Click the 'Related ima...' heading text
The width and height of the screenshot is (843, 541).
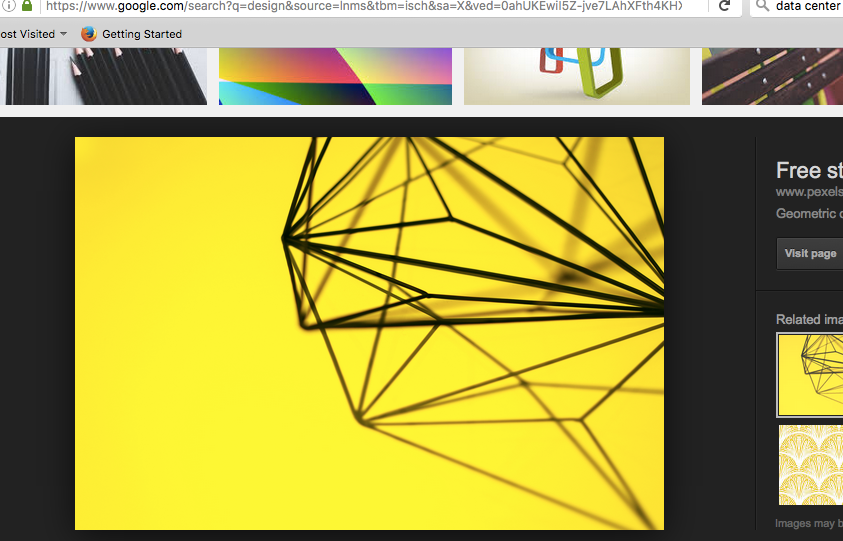(x=809, y=319)
